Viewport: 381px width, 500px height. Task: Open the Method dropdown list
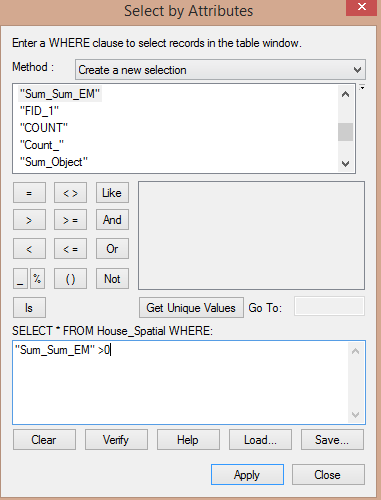[220, 70]
